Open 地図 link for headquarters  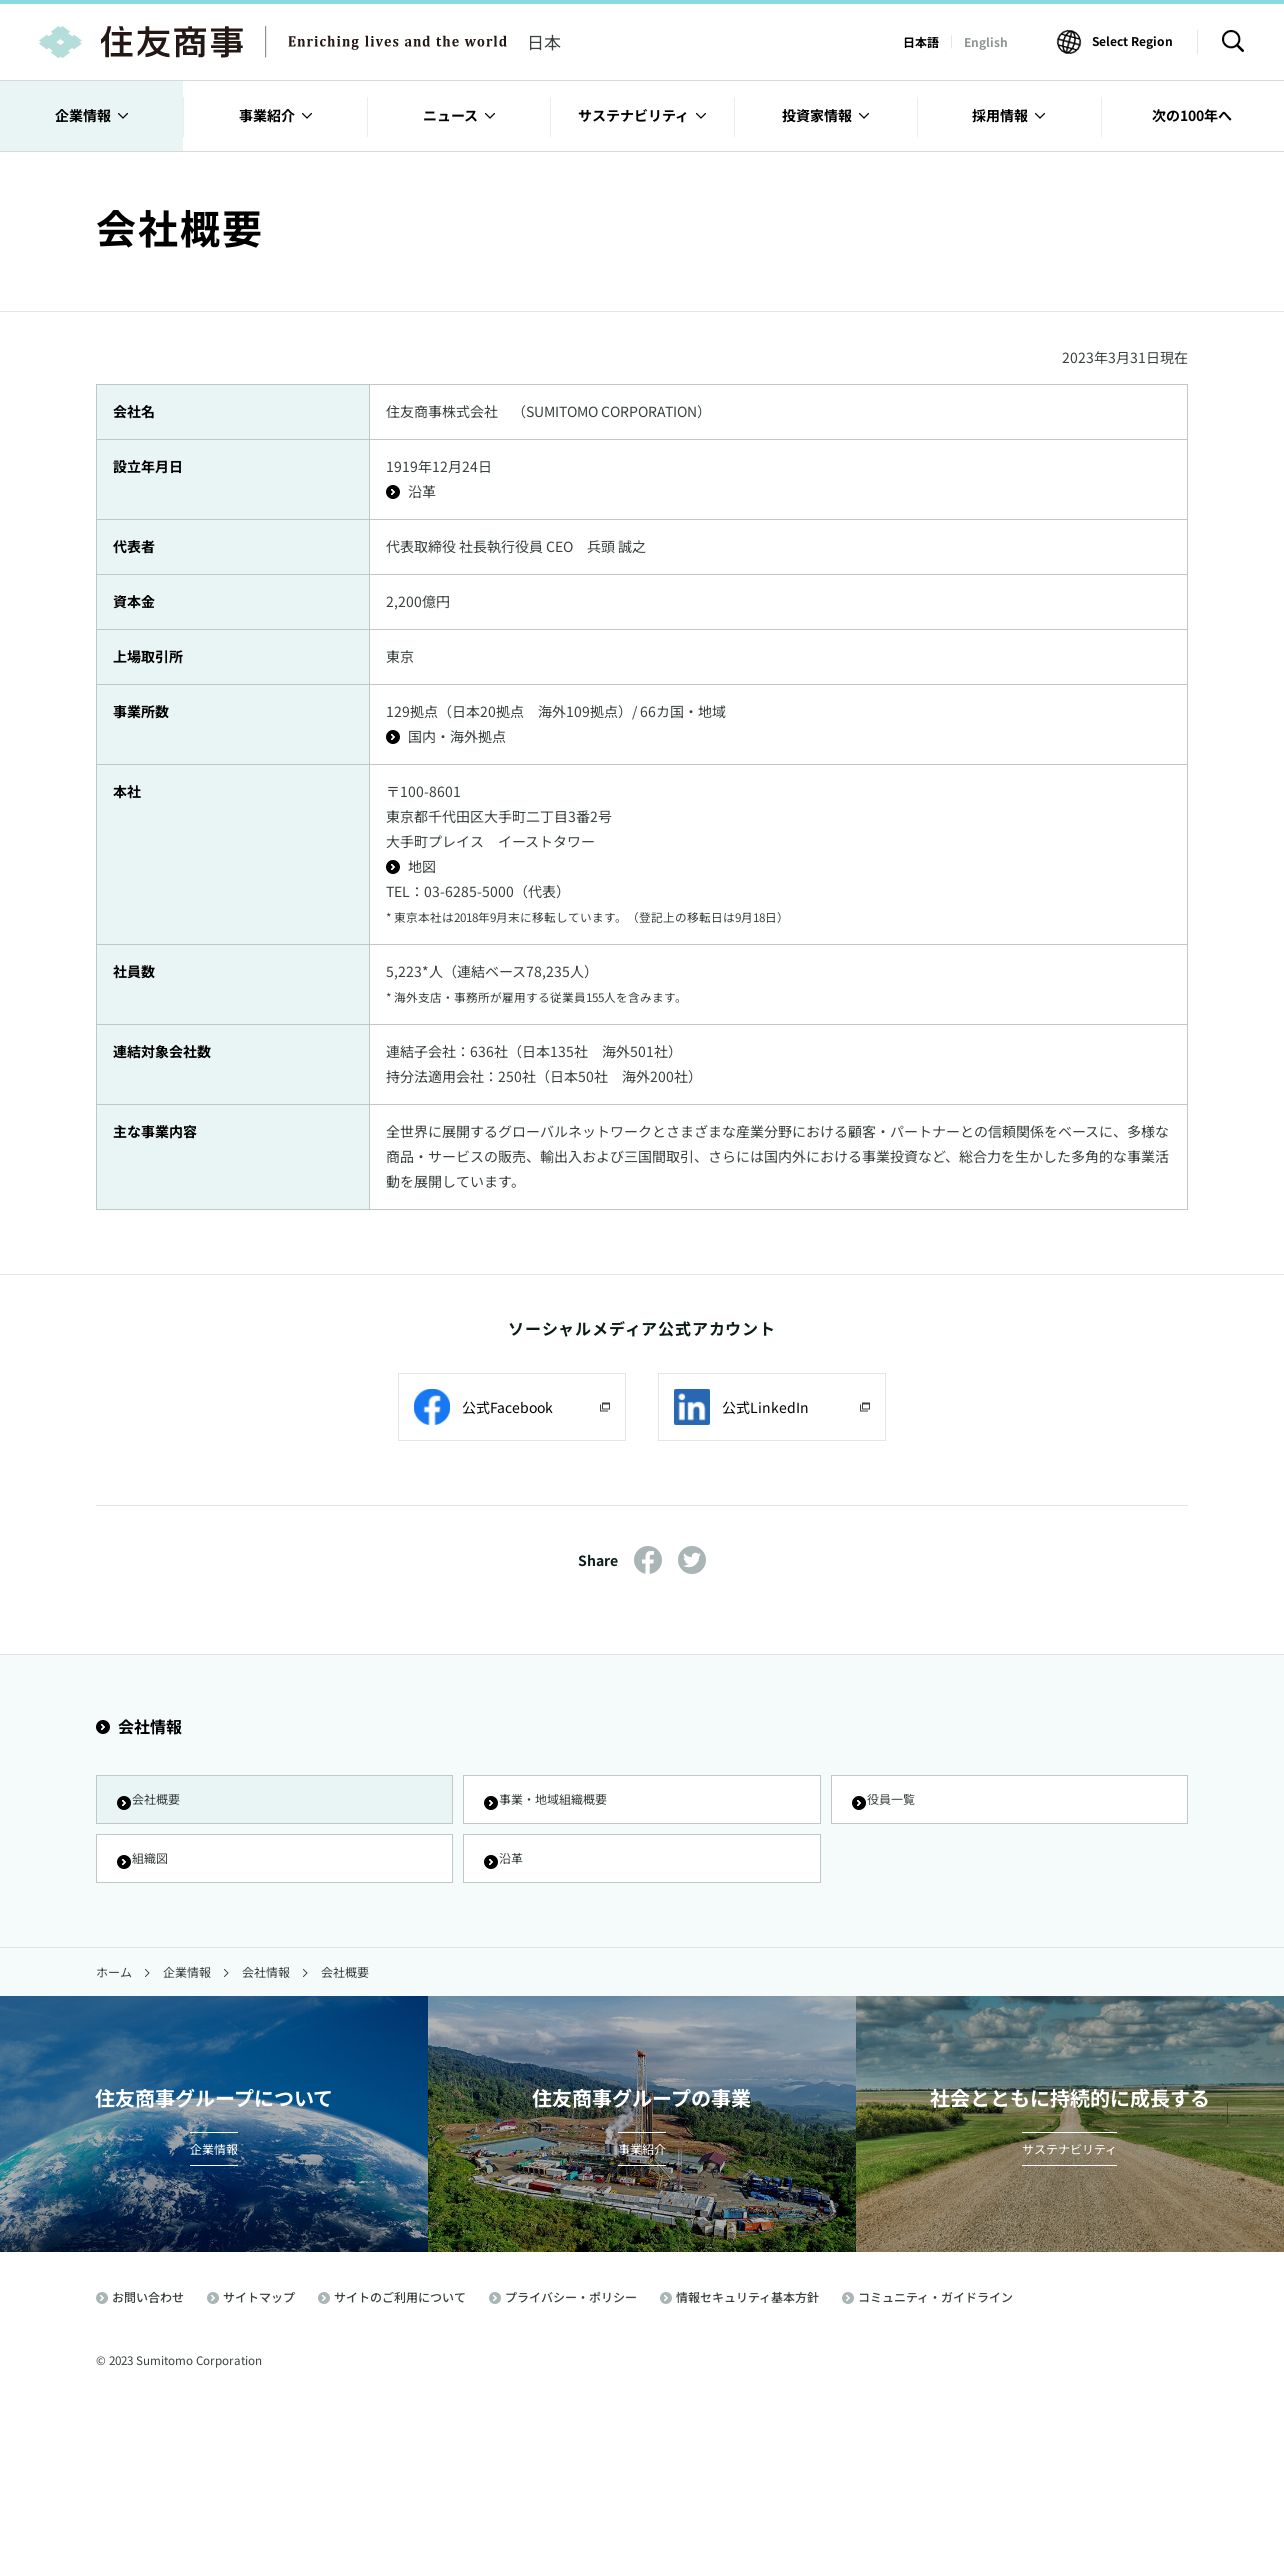pos(411,867)
